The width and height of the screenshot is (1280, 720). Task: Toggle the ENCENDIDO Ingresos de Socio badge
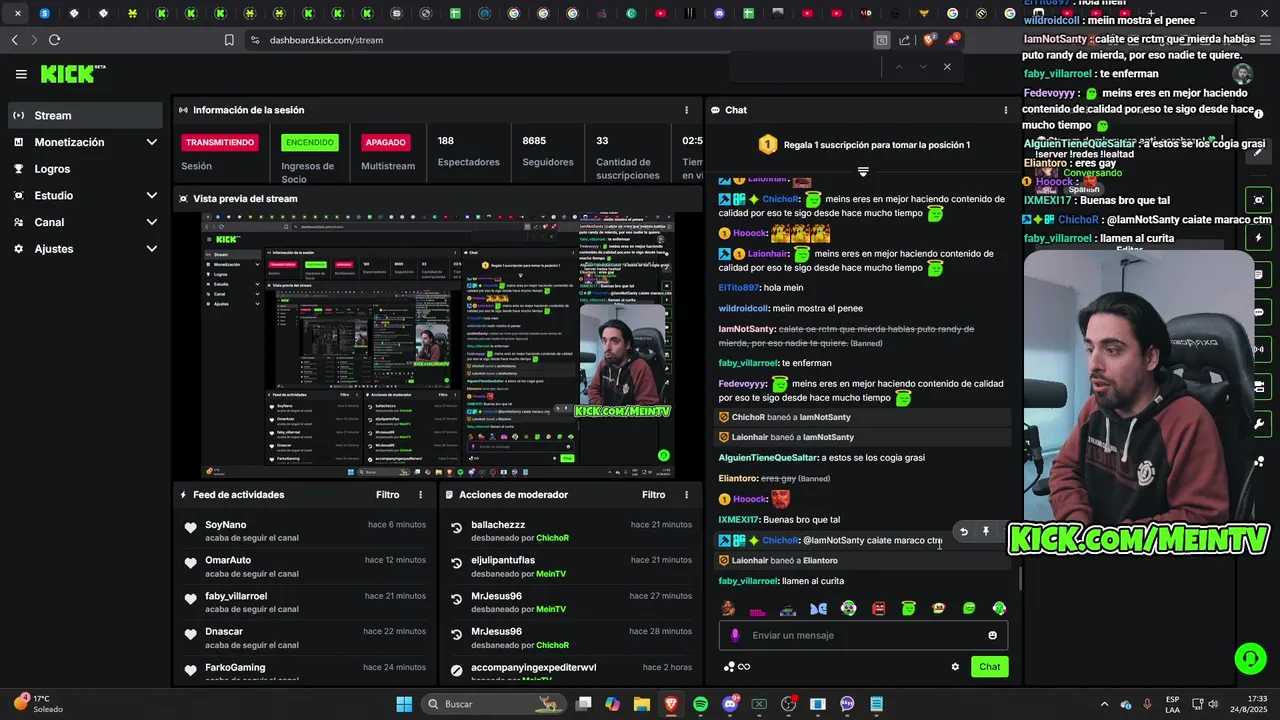310,142
